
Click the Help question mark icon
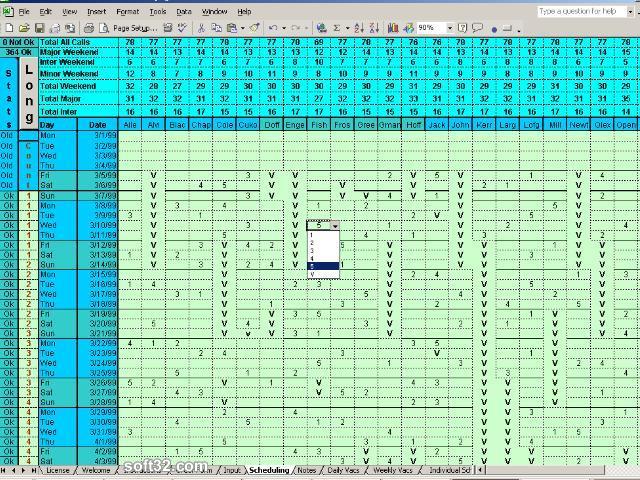[462, 28]
